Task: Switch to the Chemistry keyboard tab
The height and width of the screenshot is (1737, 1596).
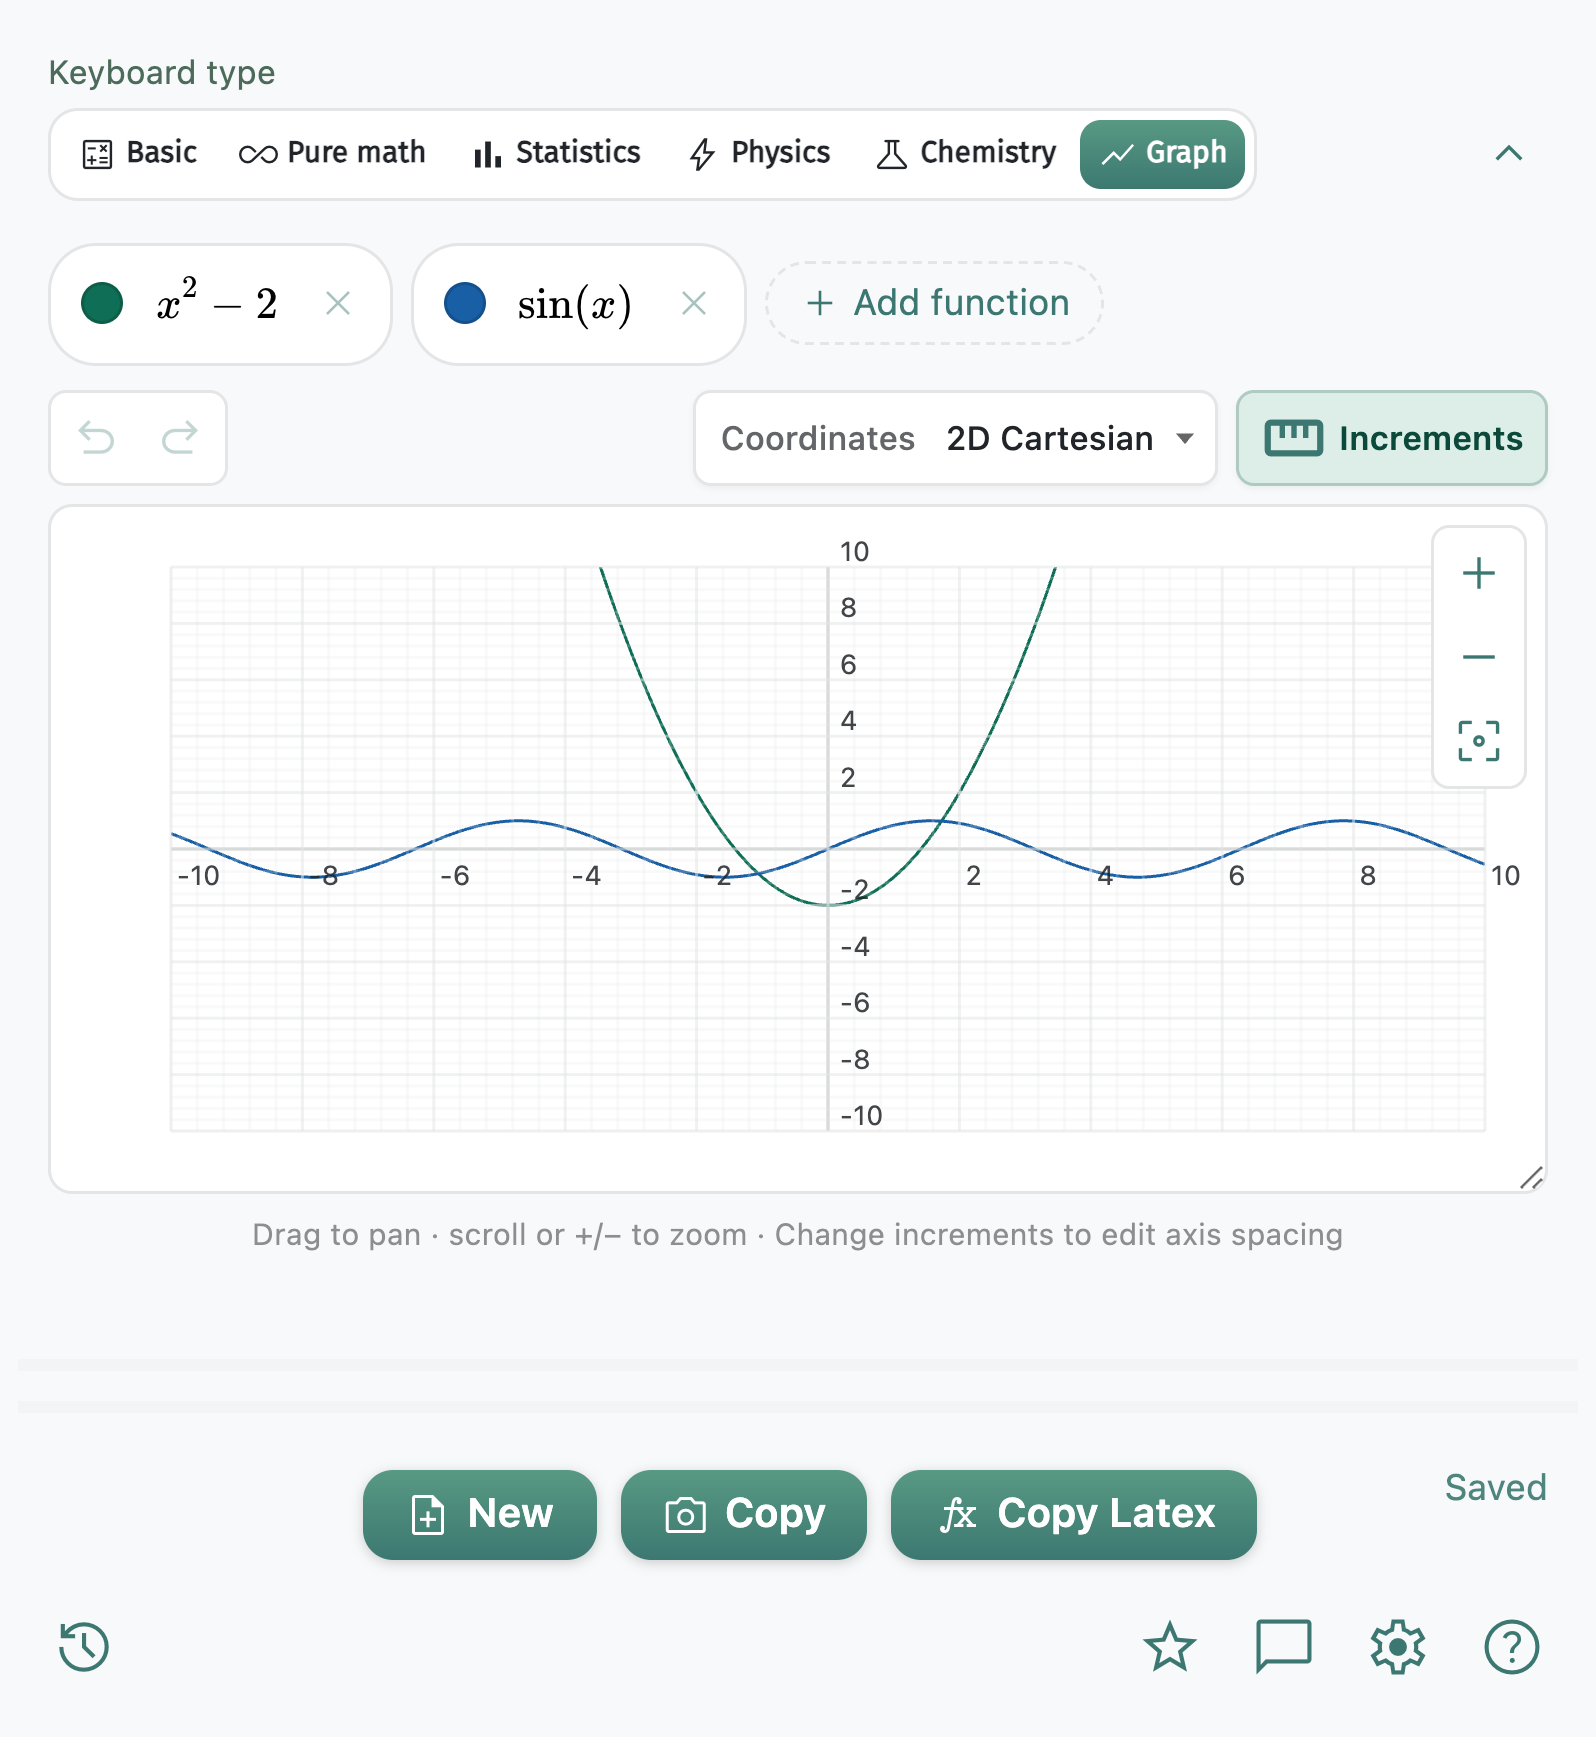Action: [966, 153]
